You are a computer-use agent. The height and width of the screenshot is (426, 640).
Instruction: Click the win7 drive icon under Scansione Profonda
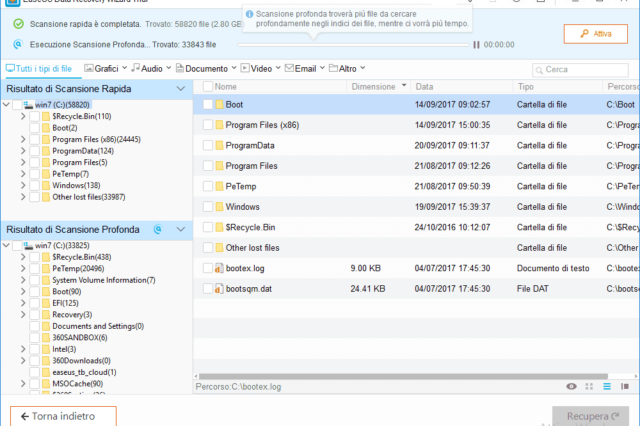[x=28, y=246]
